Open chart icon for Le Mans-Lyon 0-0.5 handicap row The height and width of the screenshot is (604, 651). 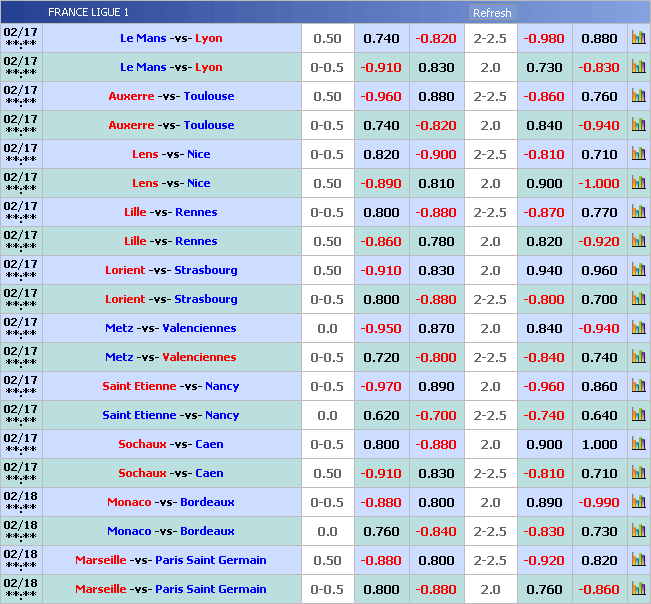[638, 68]
